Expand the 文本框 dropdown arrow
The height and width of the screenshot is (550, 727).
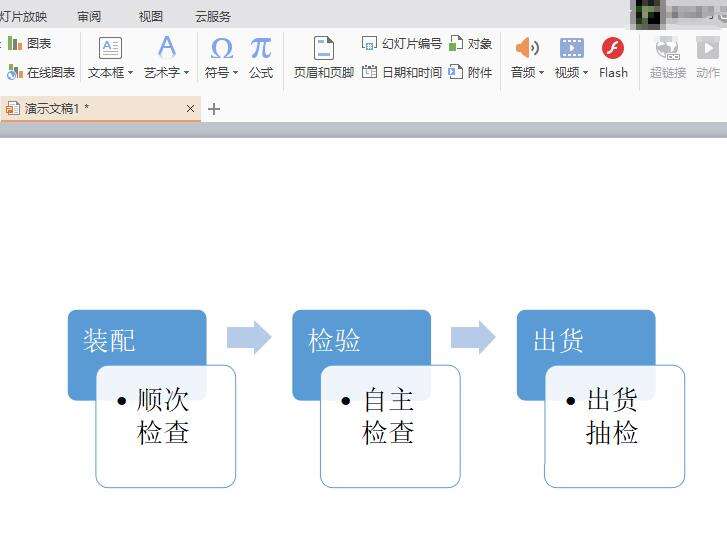tap(130, 73)
